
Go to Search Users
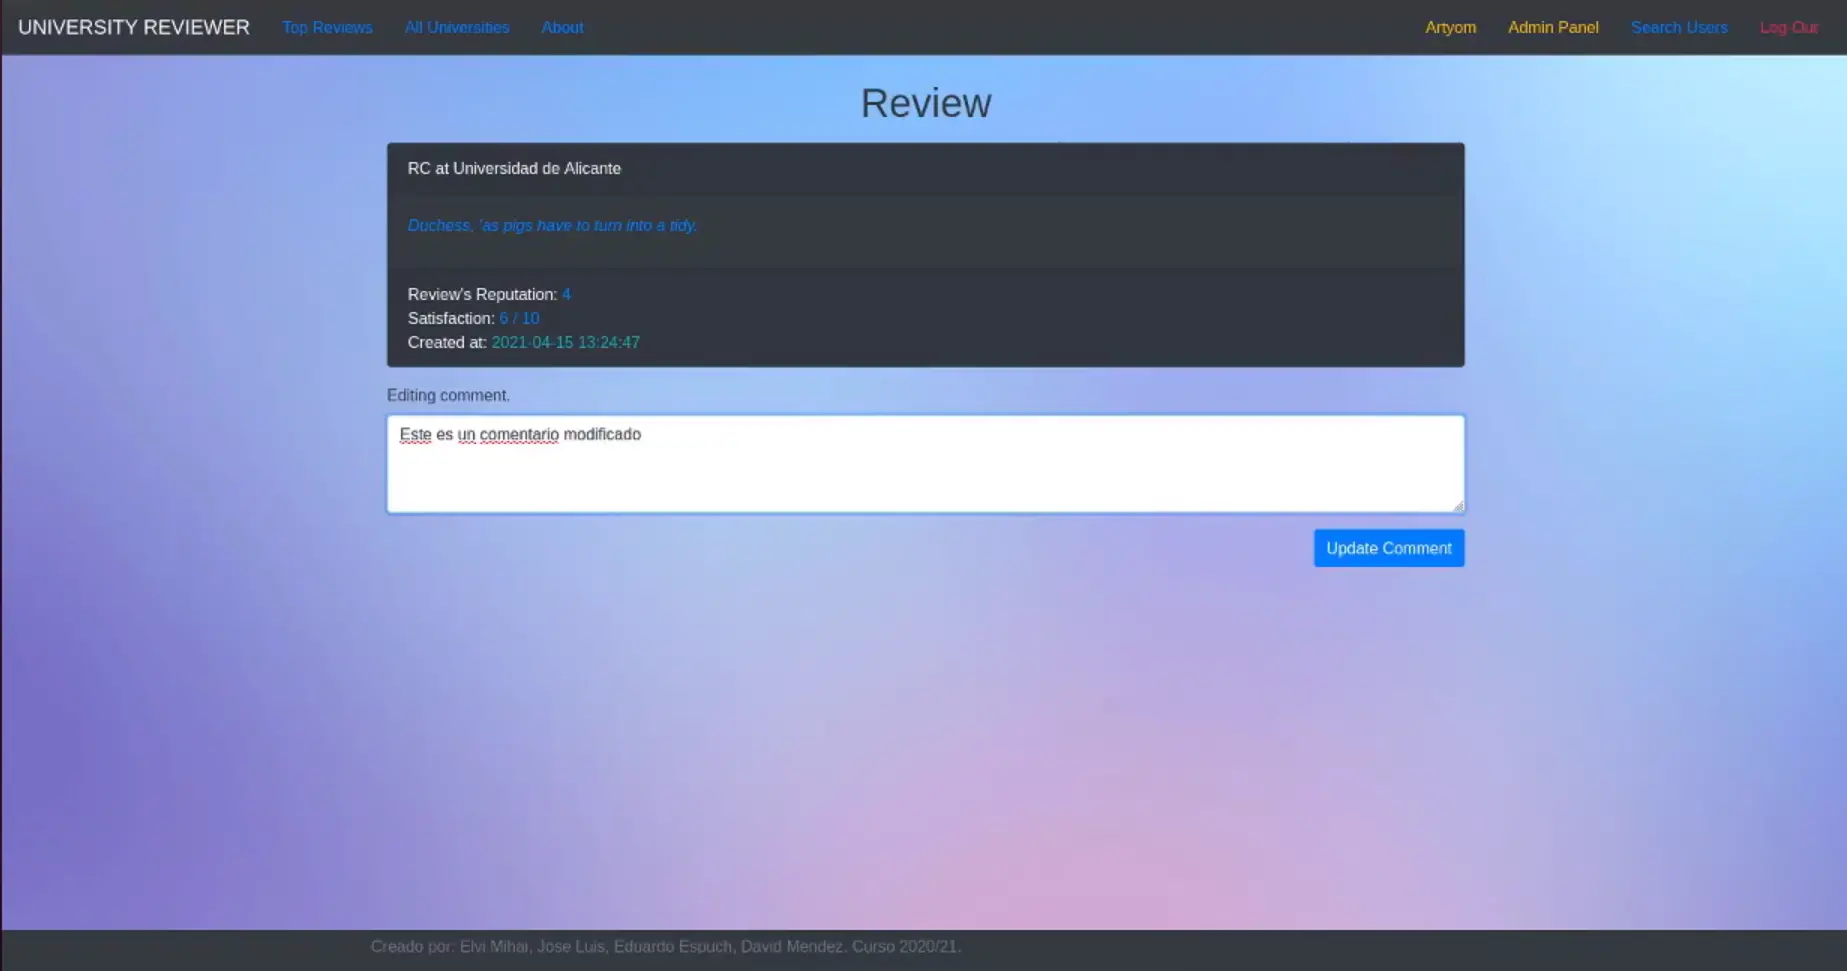click(1679, 27)
